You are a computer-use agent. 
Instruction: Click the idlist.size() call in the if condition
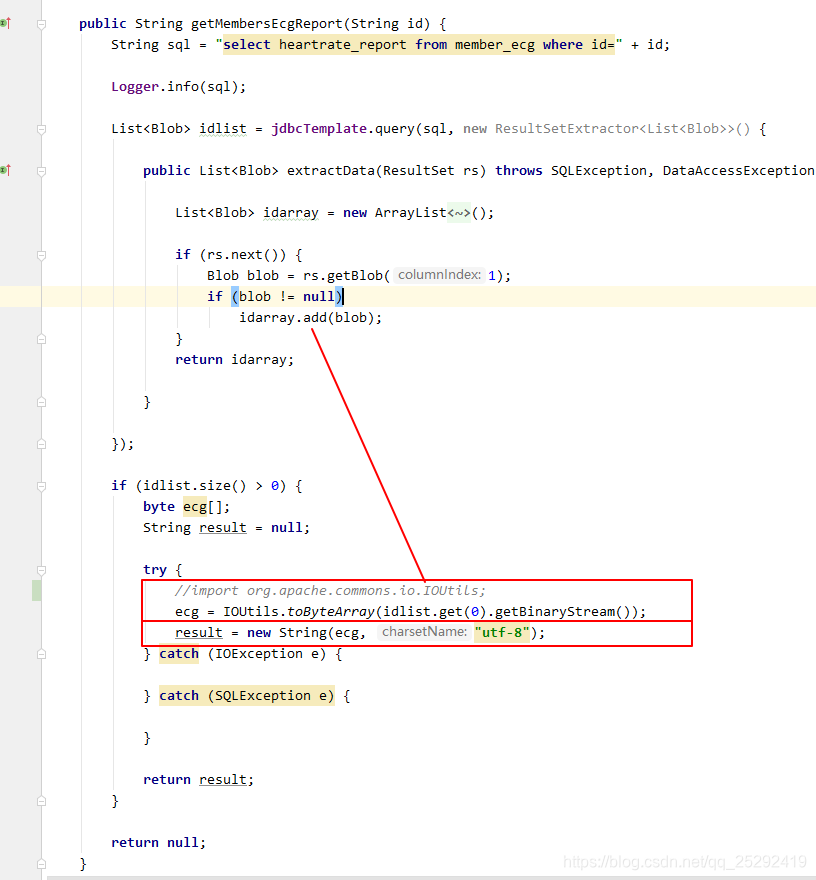click(x=195, y=485)
